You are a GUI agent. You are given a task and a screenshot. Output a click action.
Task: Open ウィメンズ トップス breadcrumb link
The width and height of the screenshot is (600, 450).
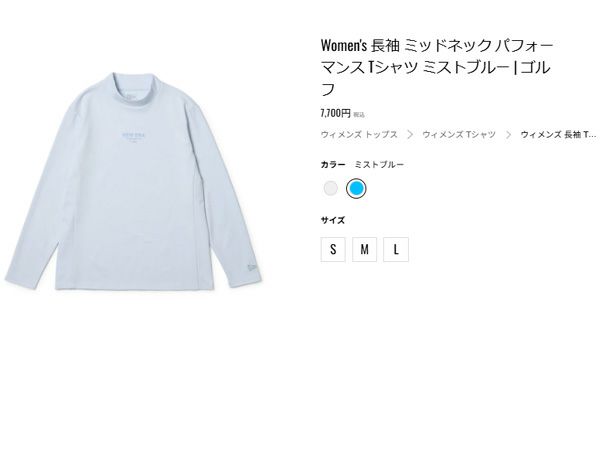click(x=359, y=135)
